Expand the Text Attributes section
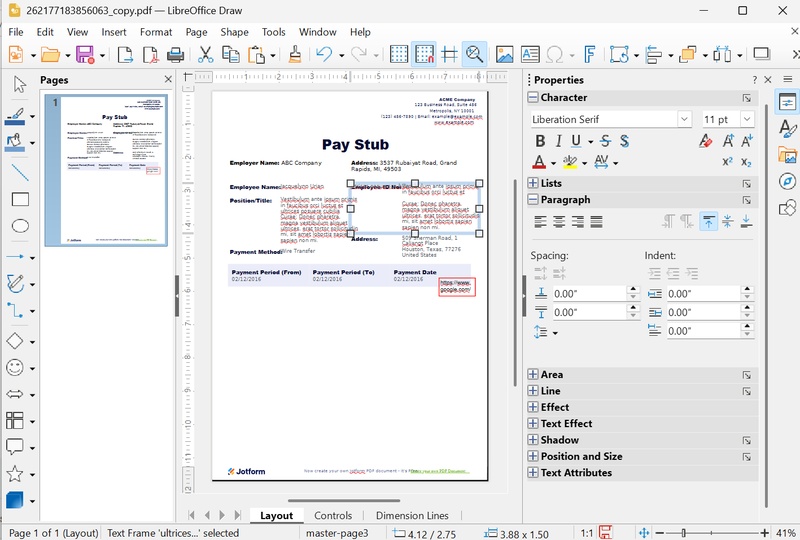800x540 pixels. pos(533,473)
